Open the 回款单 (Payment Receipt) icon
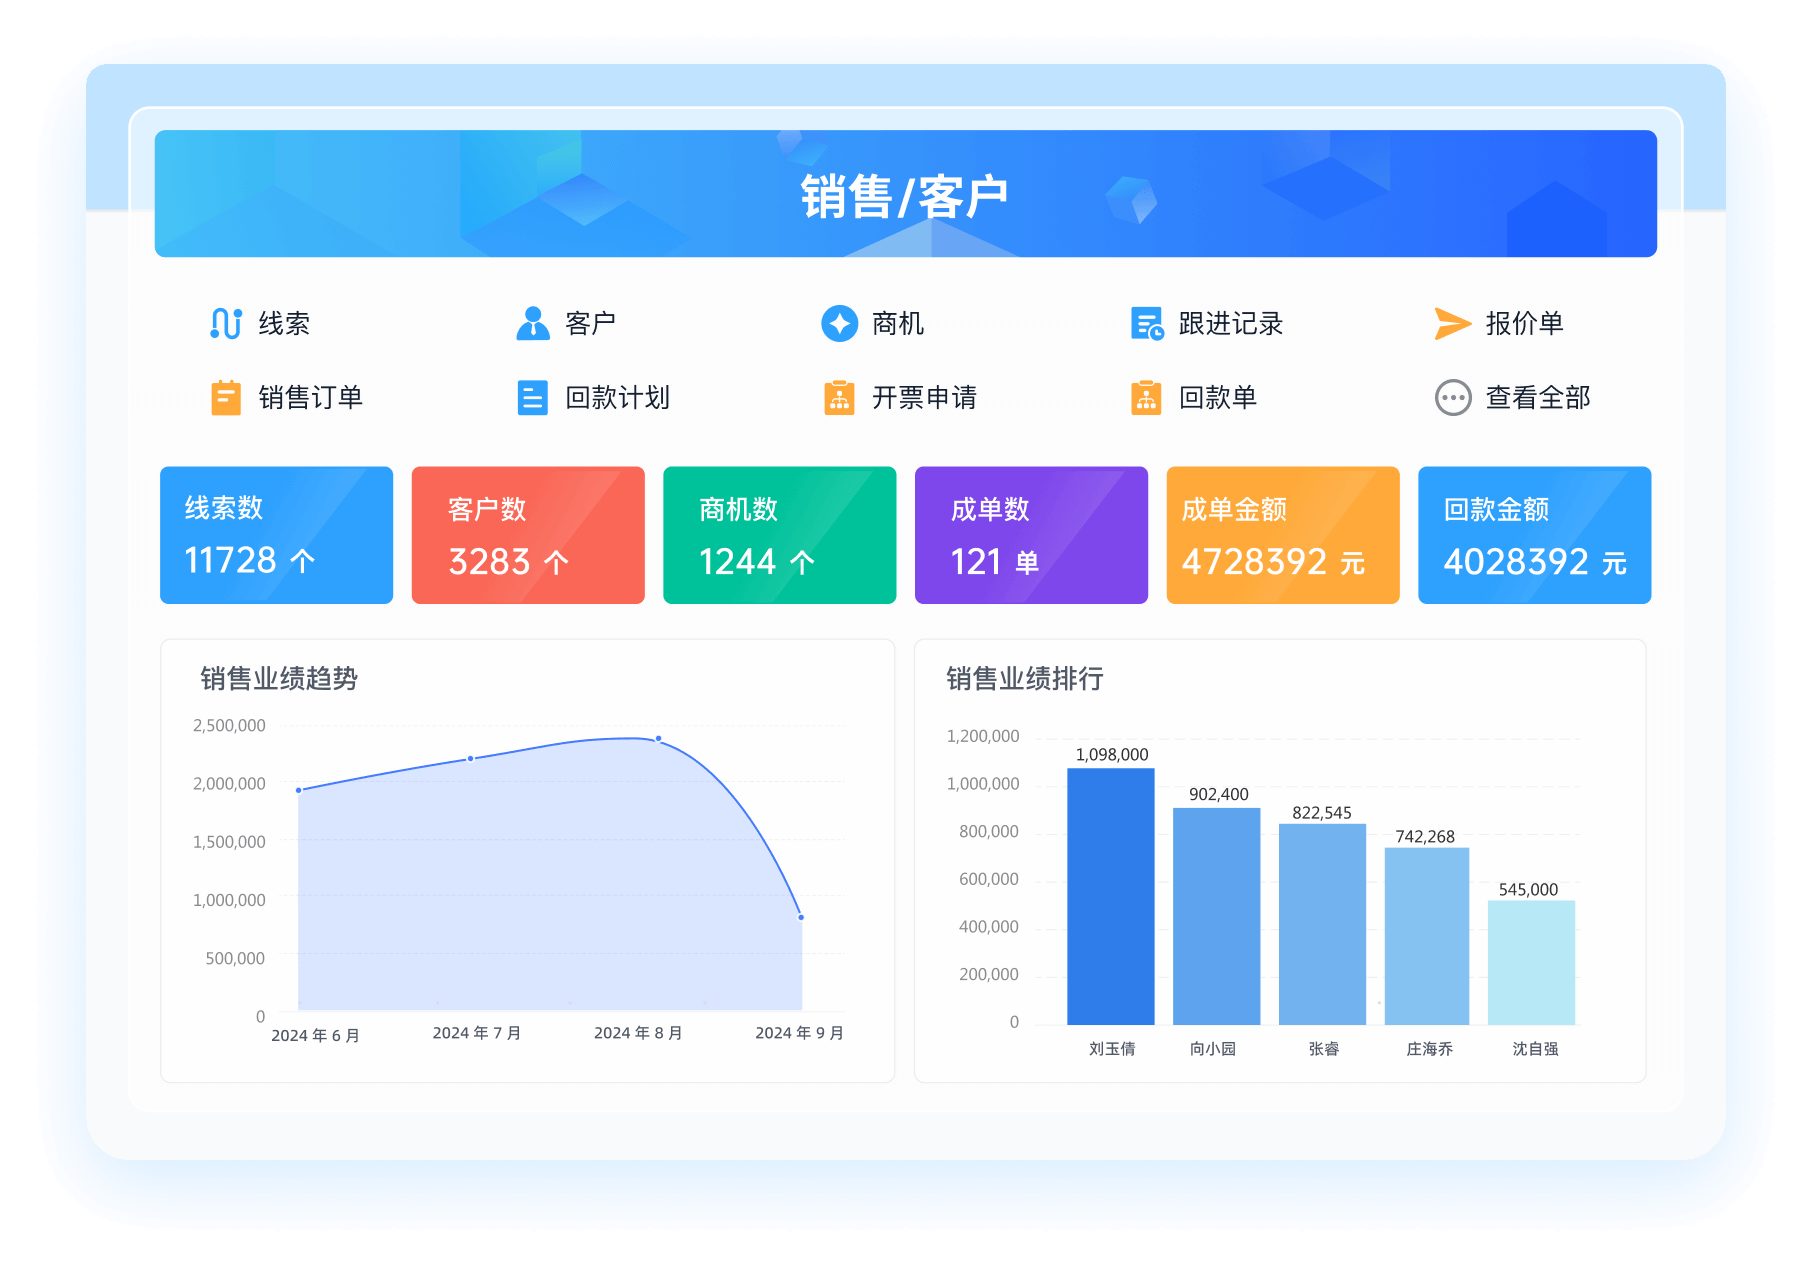Screen dimensions: 1810x1266 (1147, 397)
